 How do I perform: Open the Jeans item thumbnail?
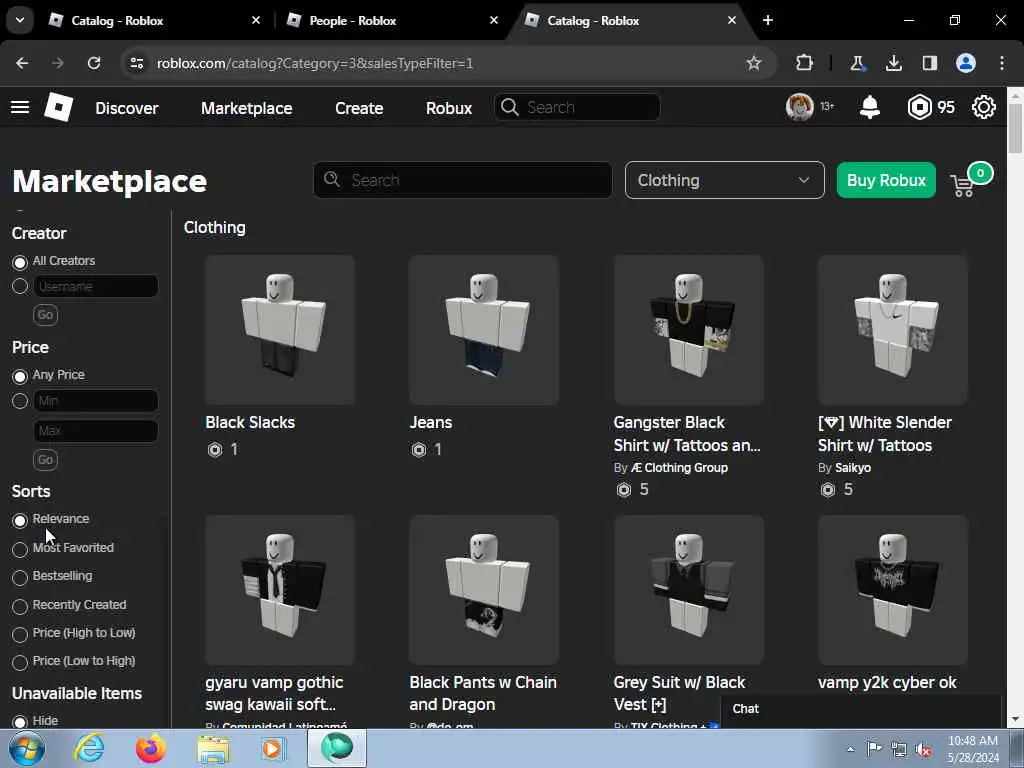click(484, 330)
